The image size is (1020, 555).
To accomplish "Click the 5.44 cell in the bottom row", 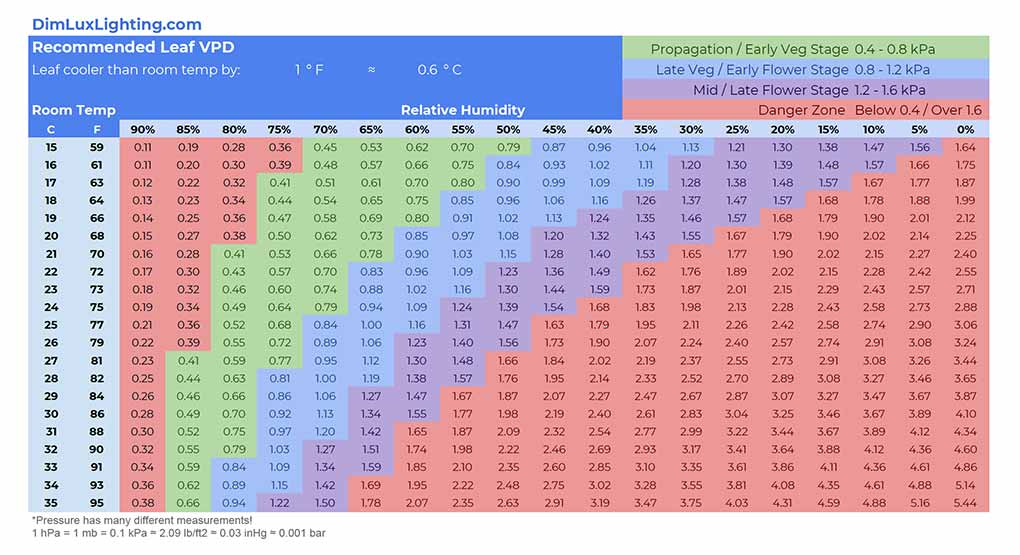I will click(x=965, y=502).
